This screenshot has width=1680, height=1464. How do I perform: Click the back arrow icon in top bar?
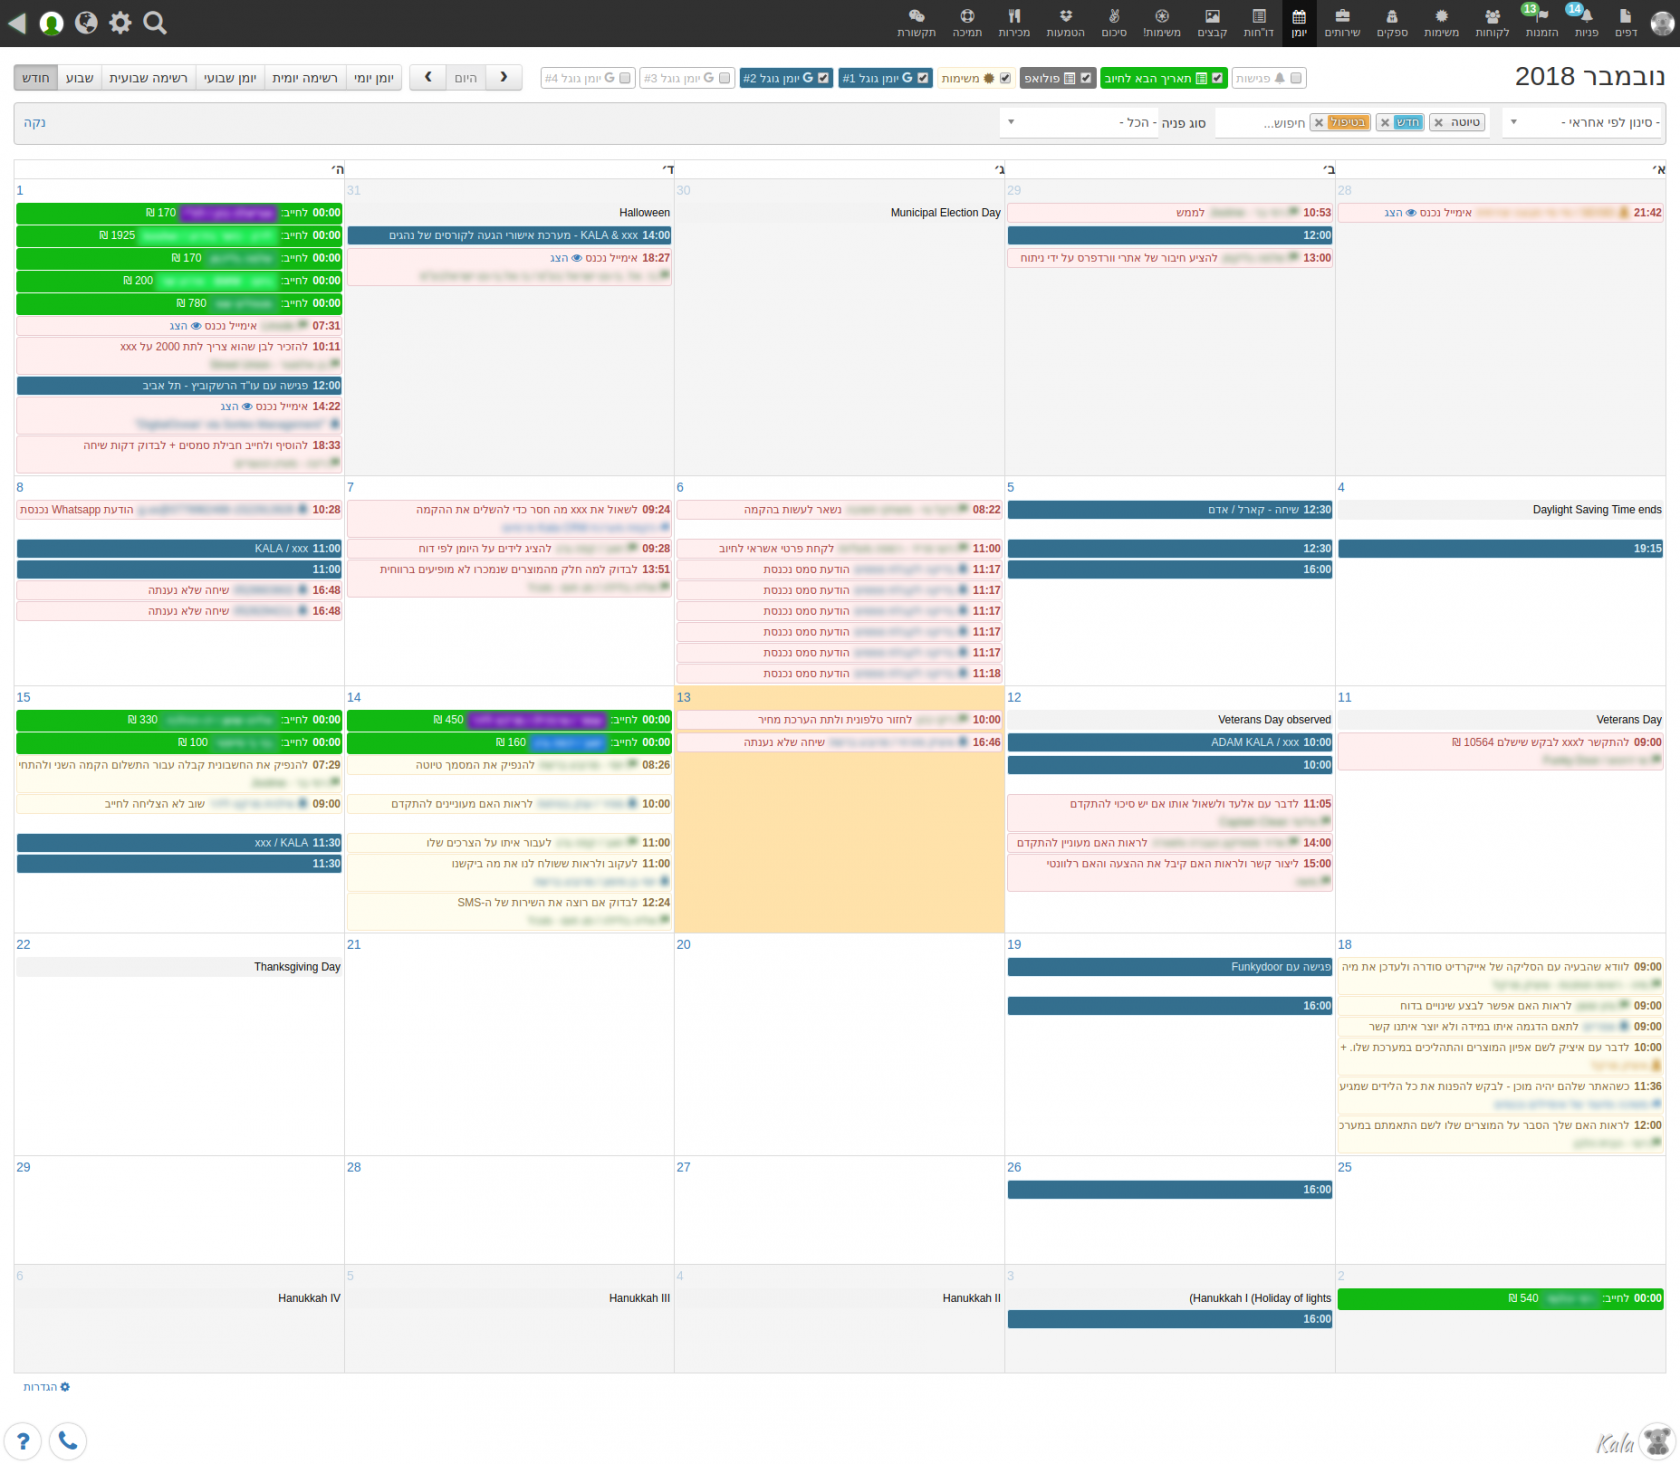[x=17, y=23]
